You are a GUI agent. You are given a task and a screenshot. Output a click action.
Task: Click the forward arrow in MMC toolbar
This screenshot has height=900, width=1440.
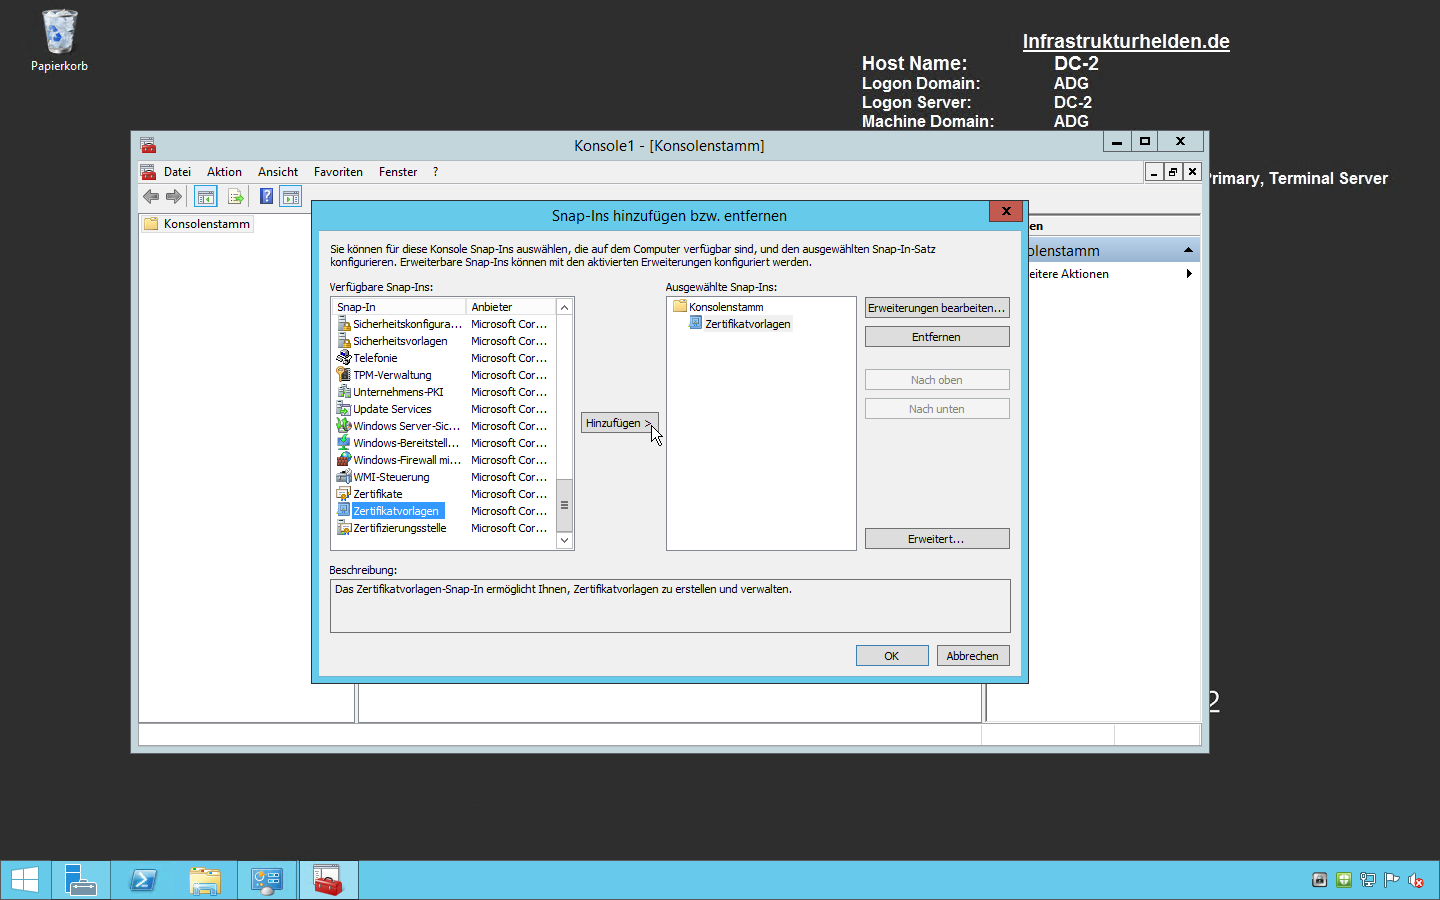point(174,197)
